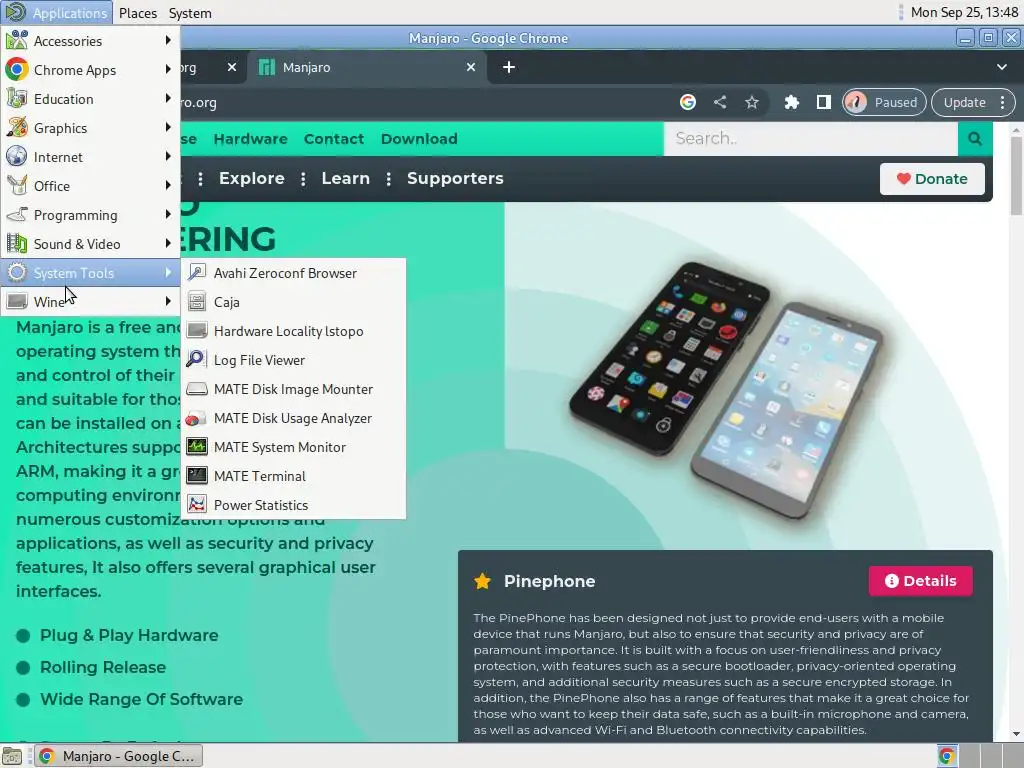
Task: Close the first browser tab
Action: pos(232,67)
